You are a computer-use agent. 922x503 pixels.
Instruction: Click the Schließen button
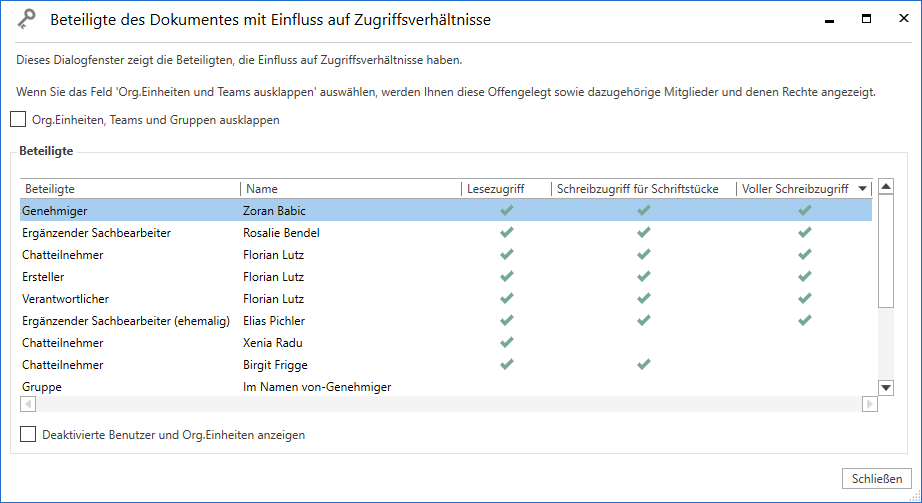[x=877, y=478]
